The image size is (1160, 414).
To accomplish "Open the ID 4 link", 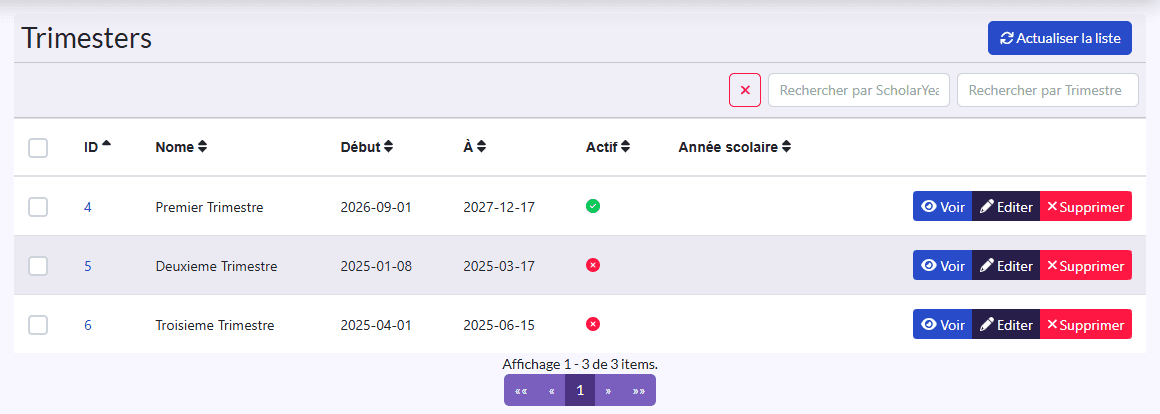I will (x=87, y=207).
